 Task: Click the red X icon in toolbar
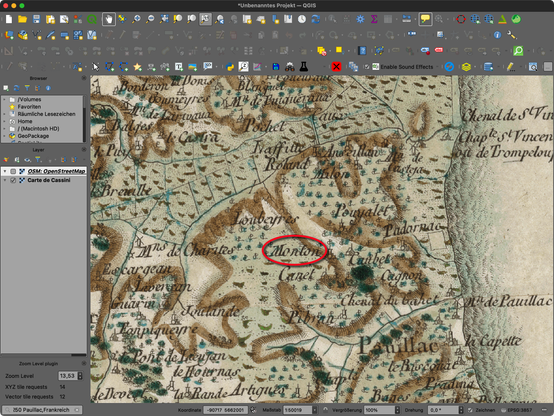pos(336,66)
